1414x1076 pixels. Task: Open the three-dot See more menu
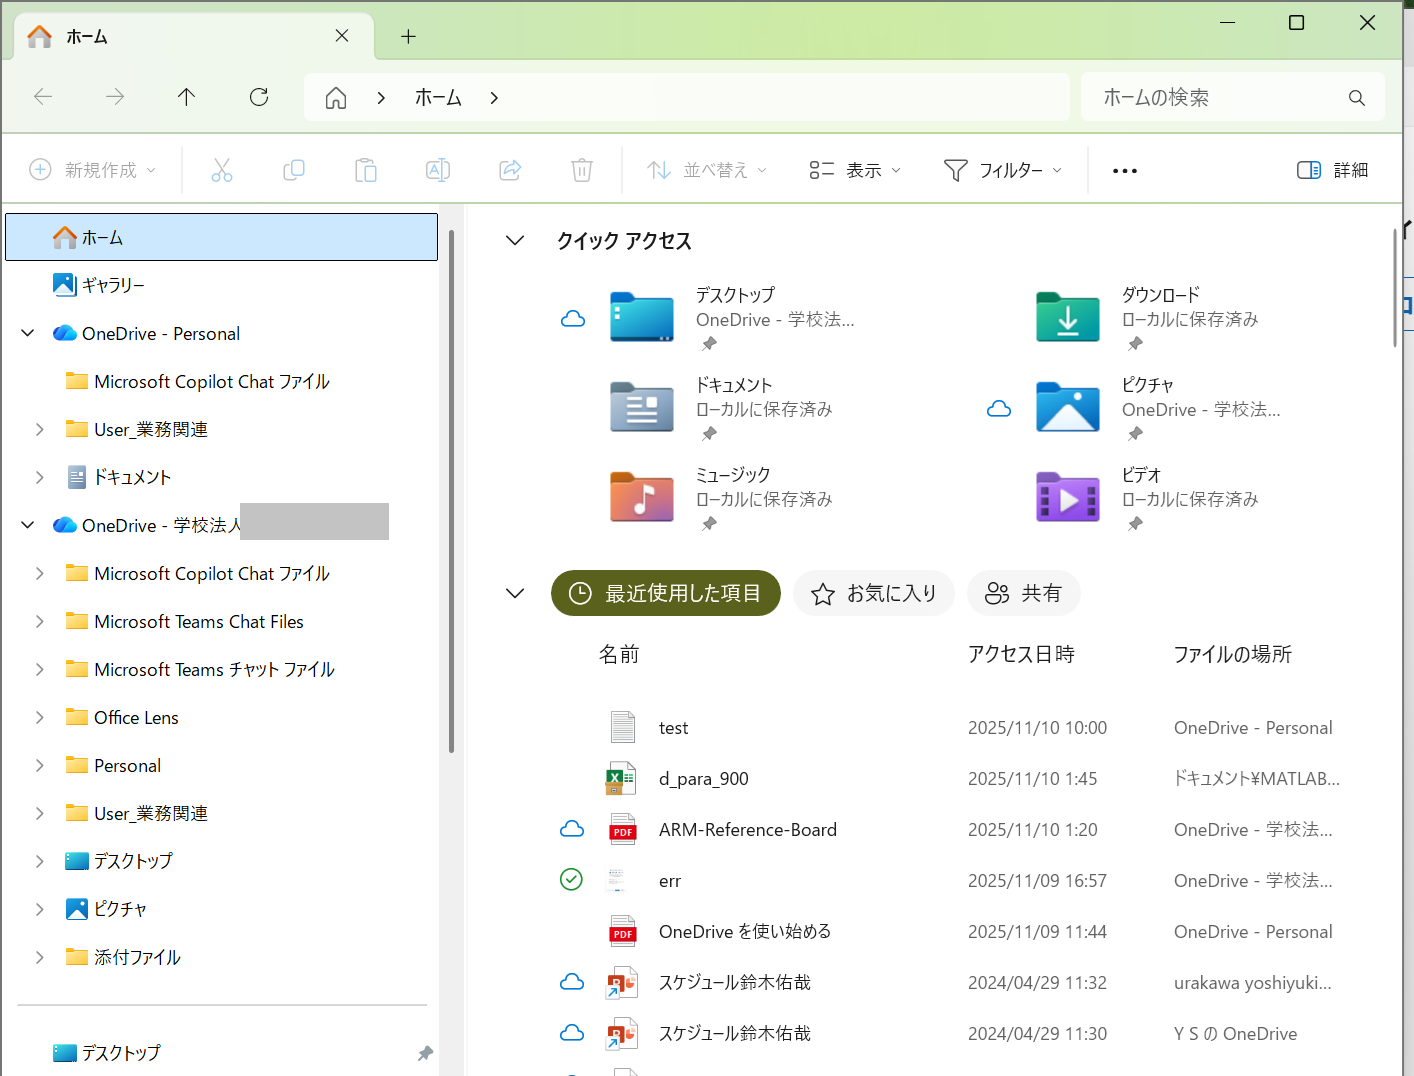(1125, 171)
